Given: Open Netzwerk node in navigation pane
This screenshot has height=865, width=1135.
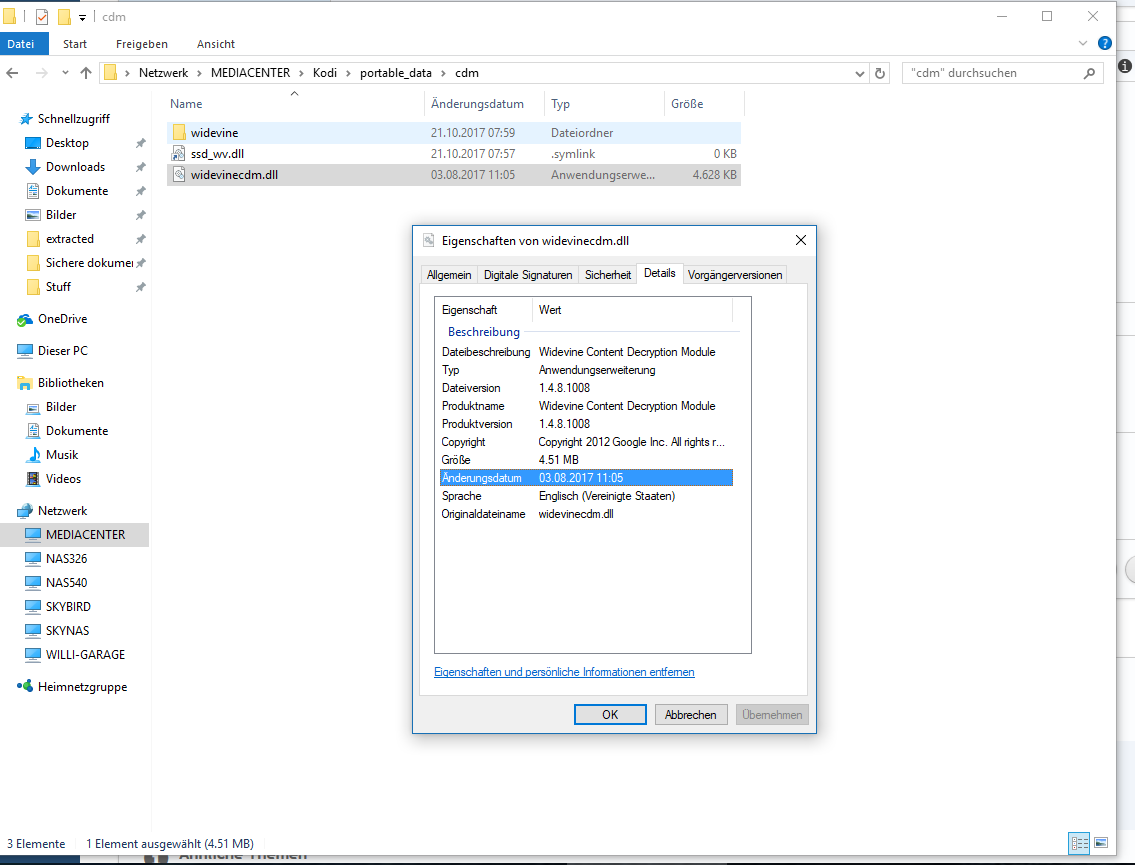Looking at the screenshot, I should 62,511.
